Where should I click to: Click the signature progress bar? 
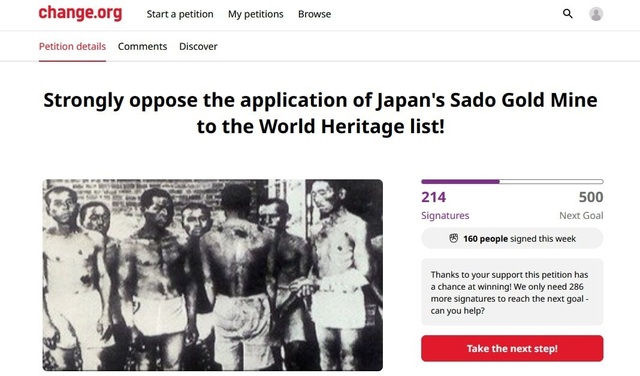point(512,182)
